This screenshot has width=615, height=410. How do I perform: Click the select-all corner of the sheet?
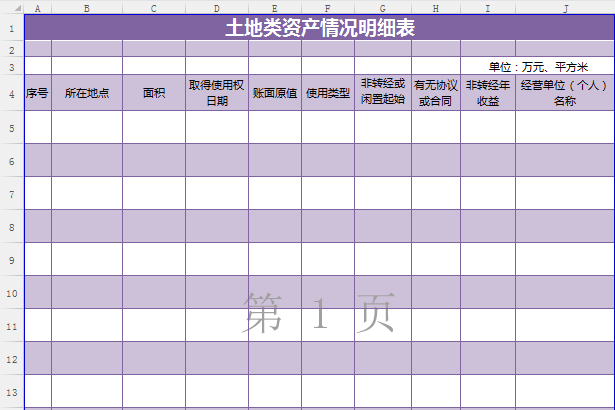(x=11, y=7)
